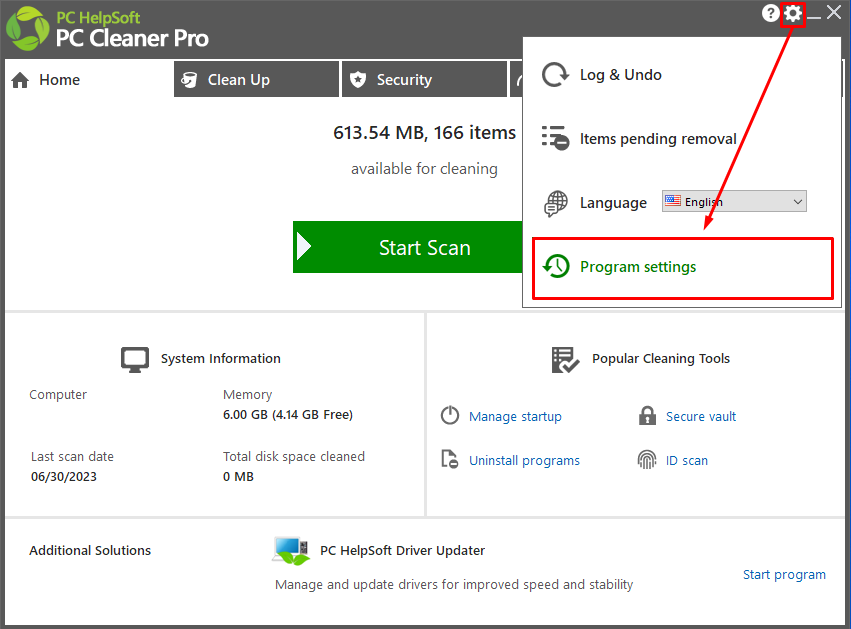Click the Additional Solutions heading
The width and height of the screenshot is (851, 629).
click(90, 550)
